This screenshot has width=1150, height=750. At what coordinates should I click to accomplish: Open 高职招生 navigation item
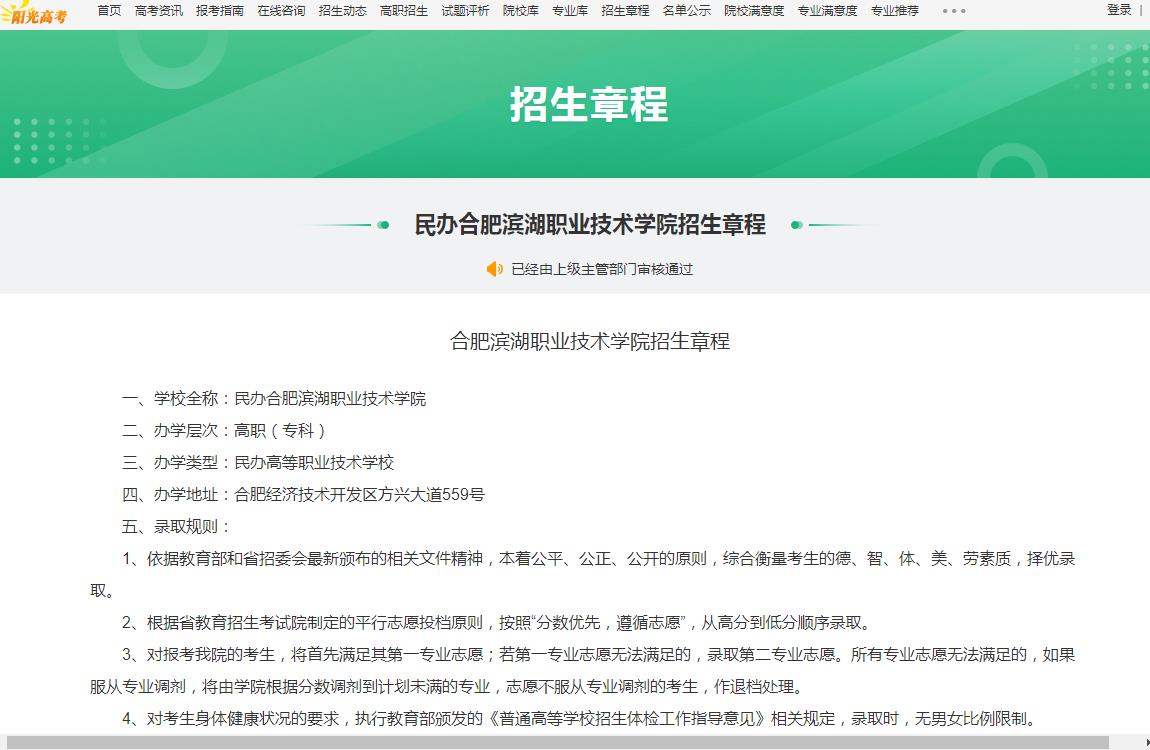click(x=404, y=10)
